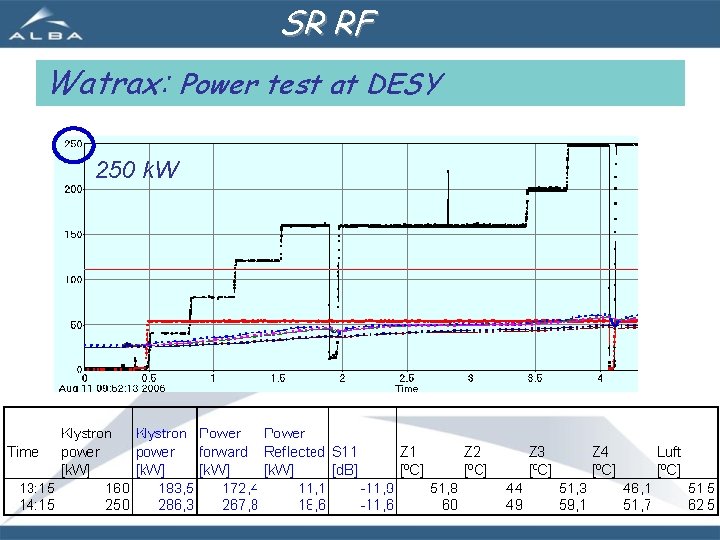
Task: Select the 2.5 tick label on the time axis
Action: tap(407, 378)
